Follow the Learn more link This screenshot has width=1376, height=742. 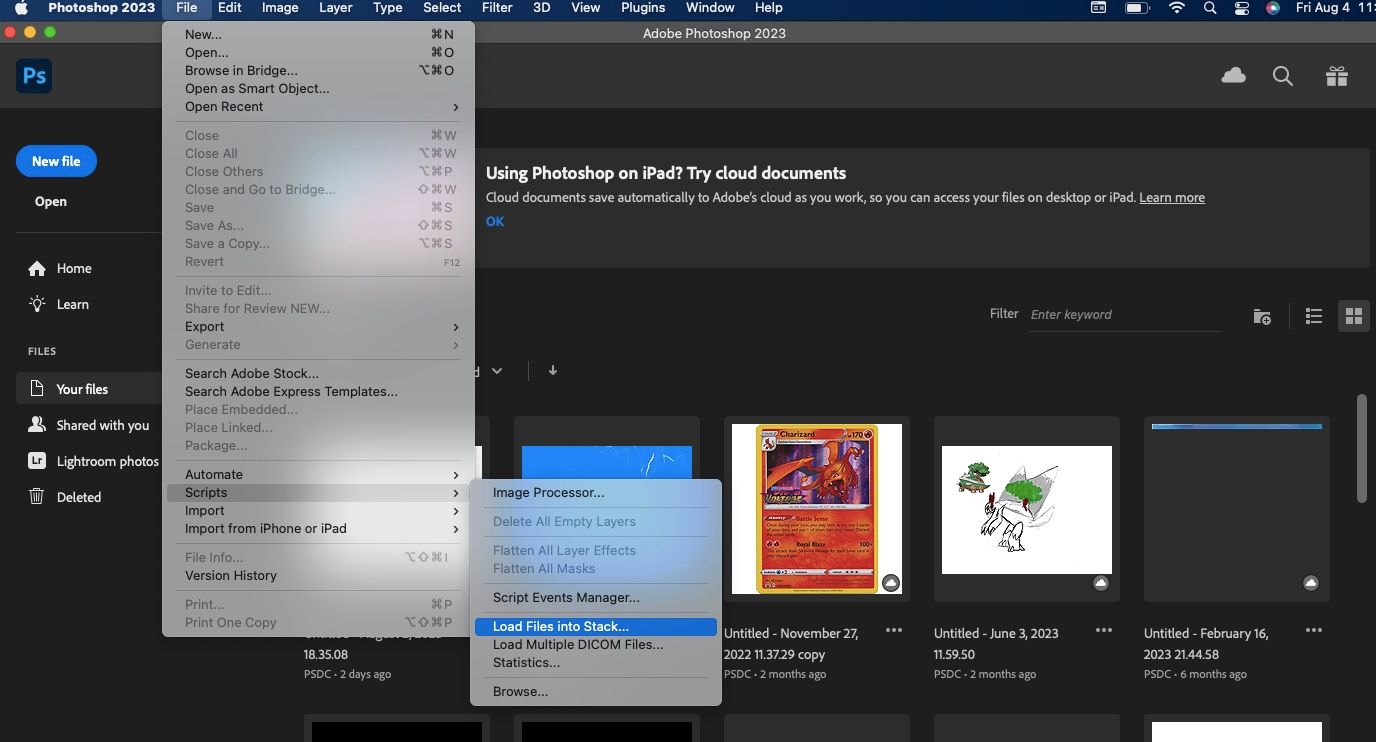click(1172, 198)
